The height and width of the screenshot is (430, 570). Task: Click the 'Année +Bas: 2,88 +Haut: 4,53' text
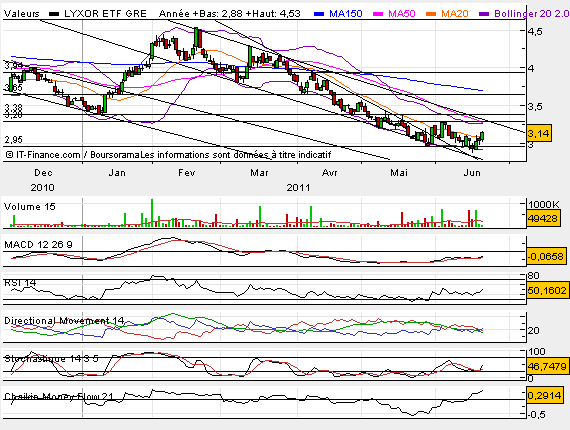[230, 14]
